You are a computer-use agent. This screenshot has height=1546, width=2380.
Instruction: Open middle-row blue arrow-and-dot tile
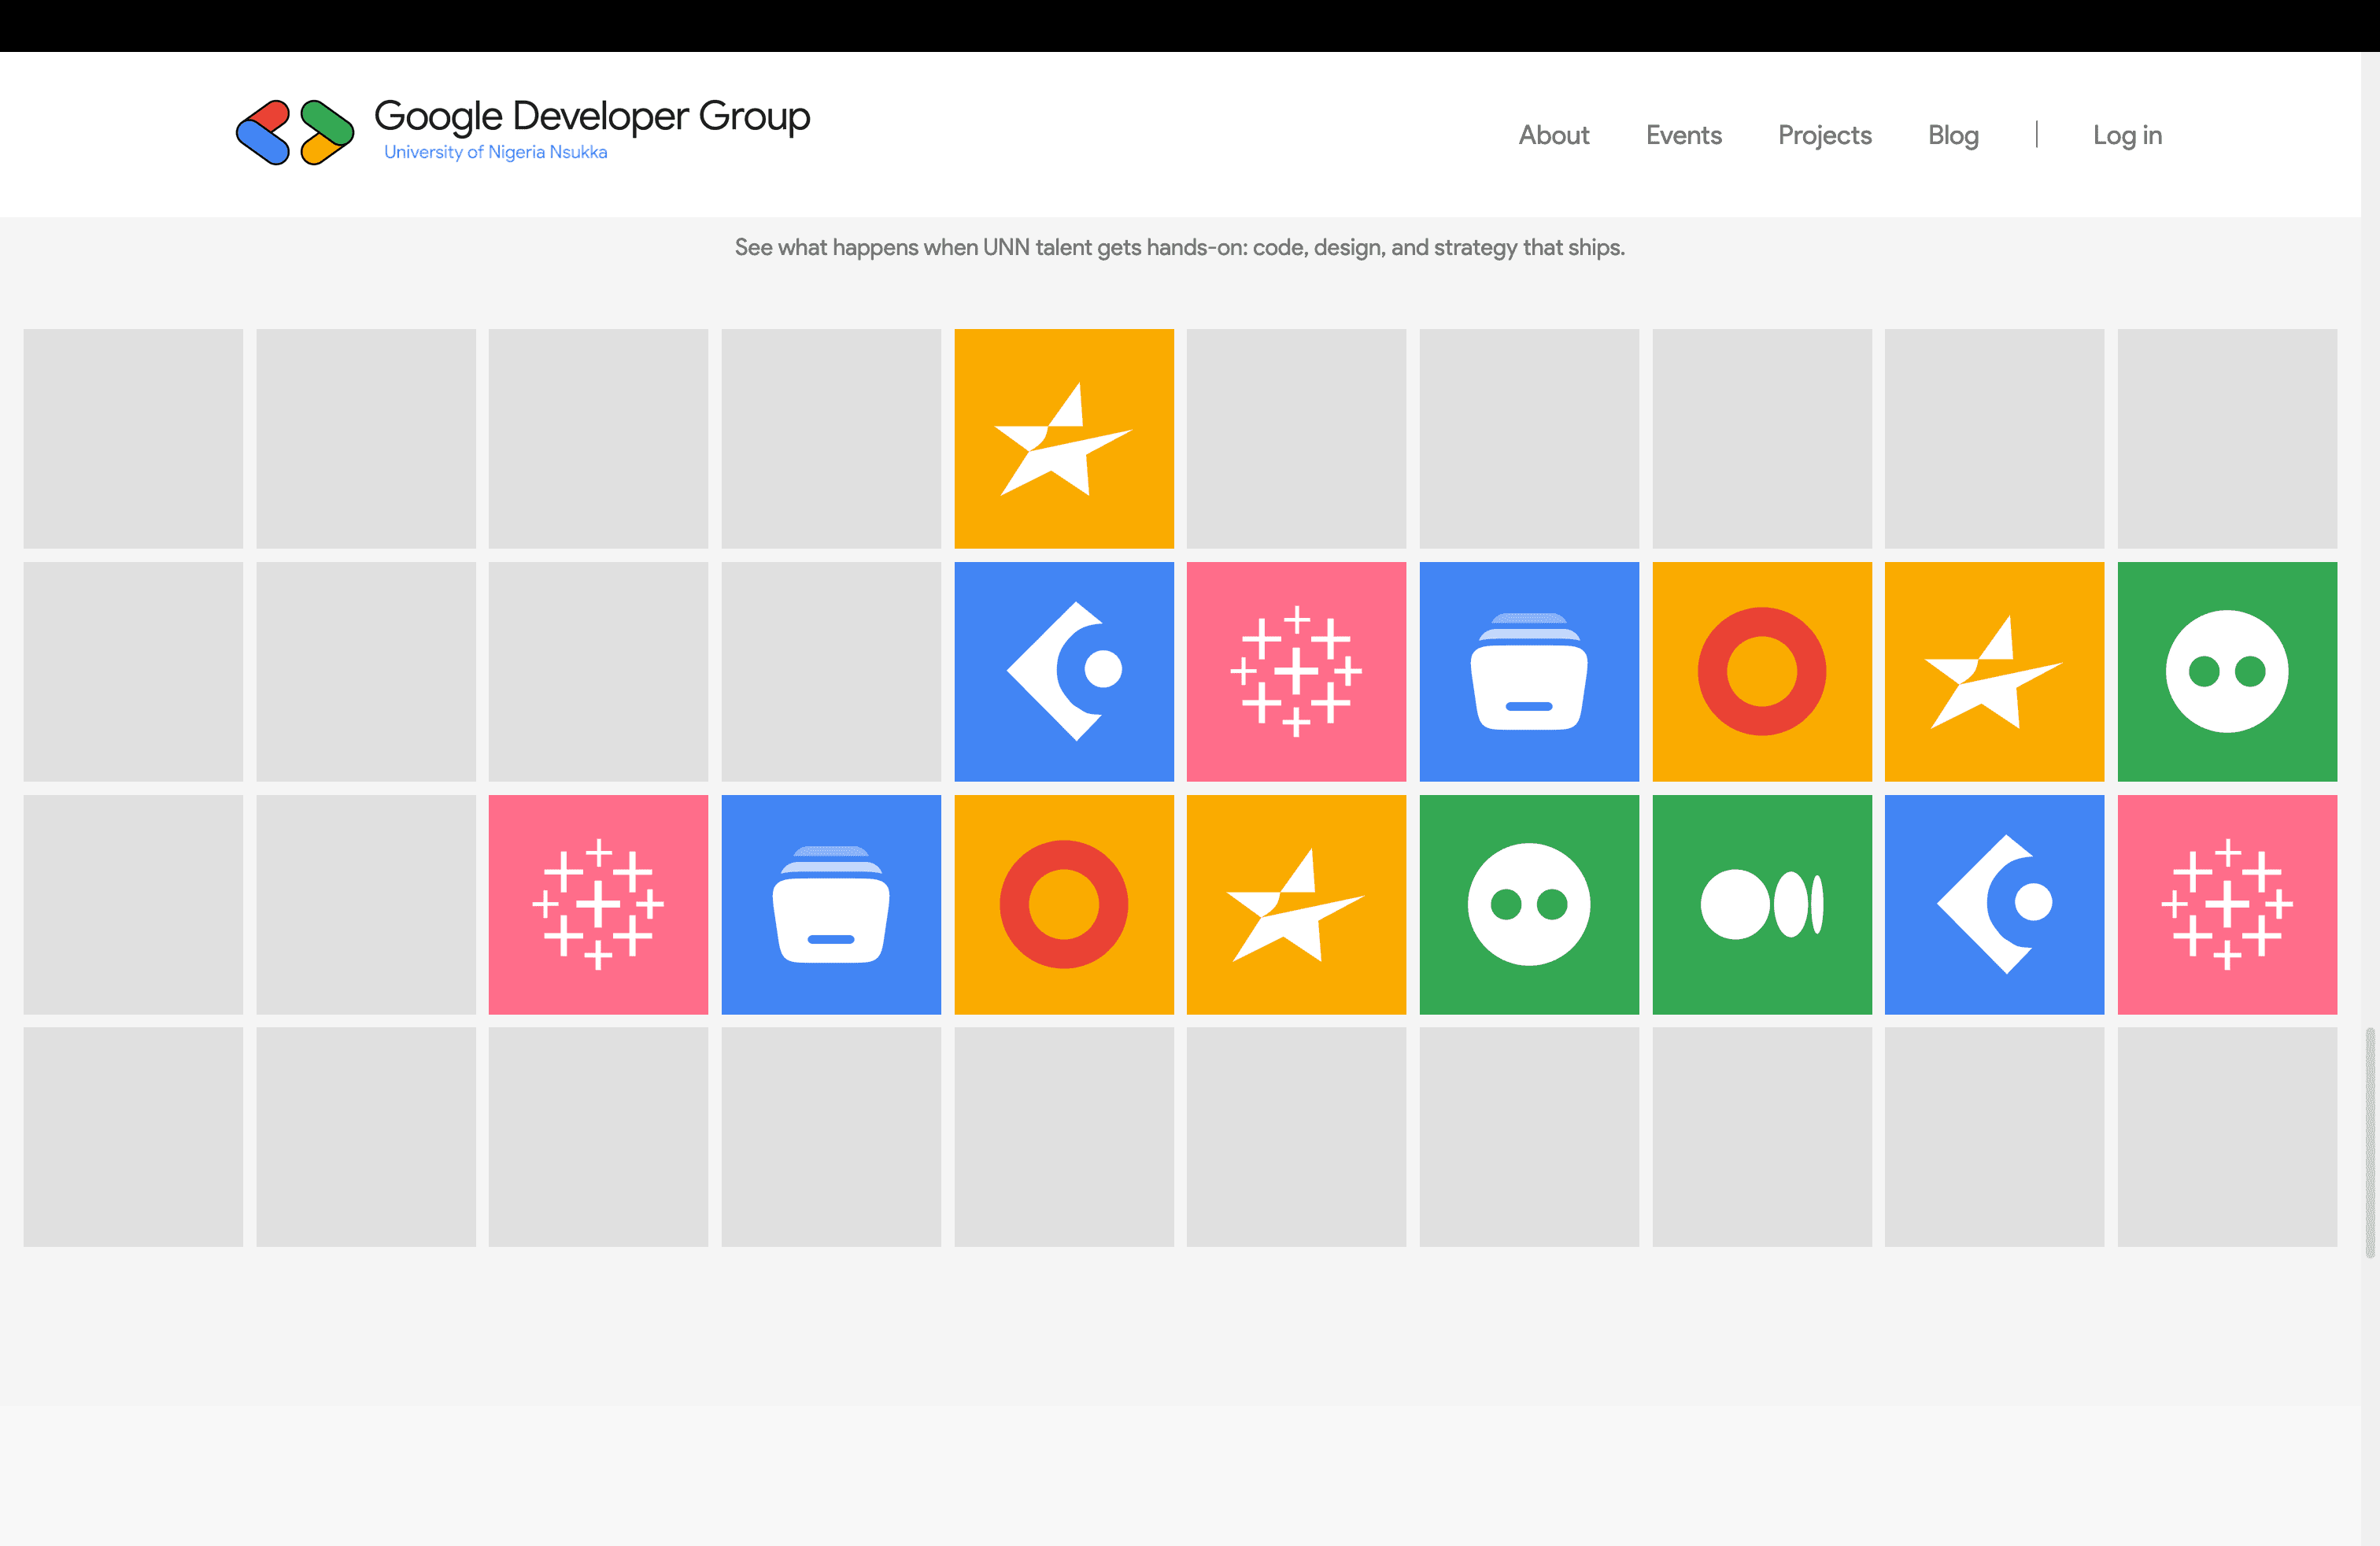1064,672
